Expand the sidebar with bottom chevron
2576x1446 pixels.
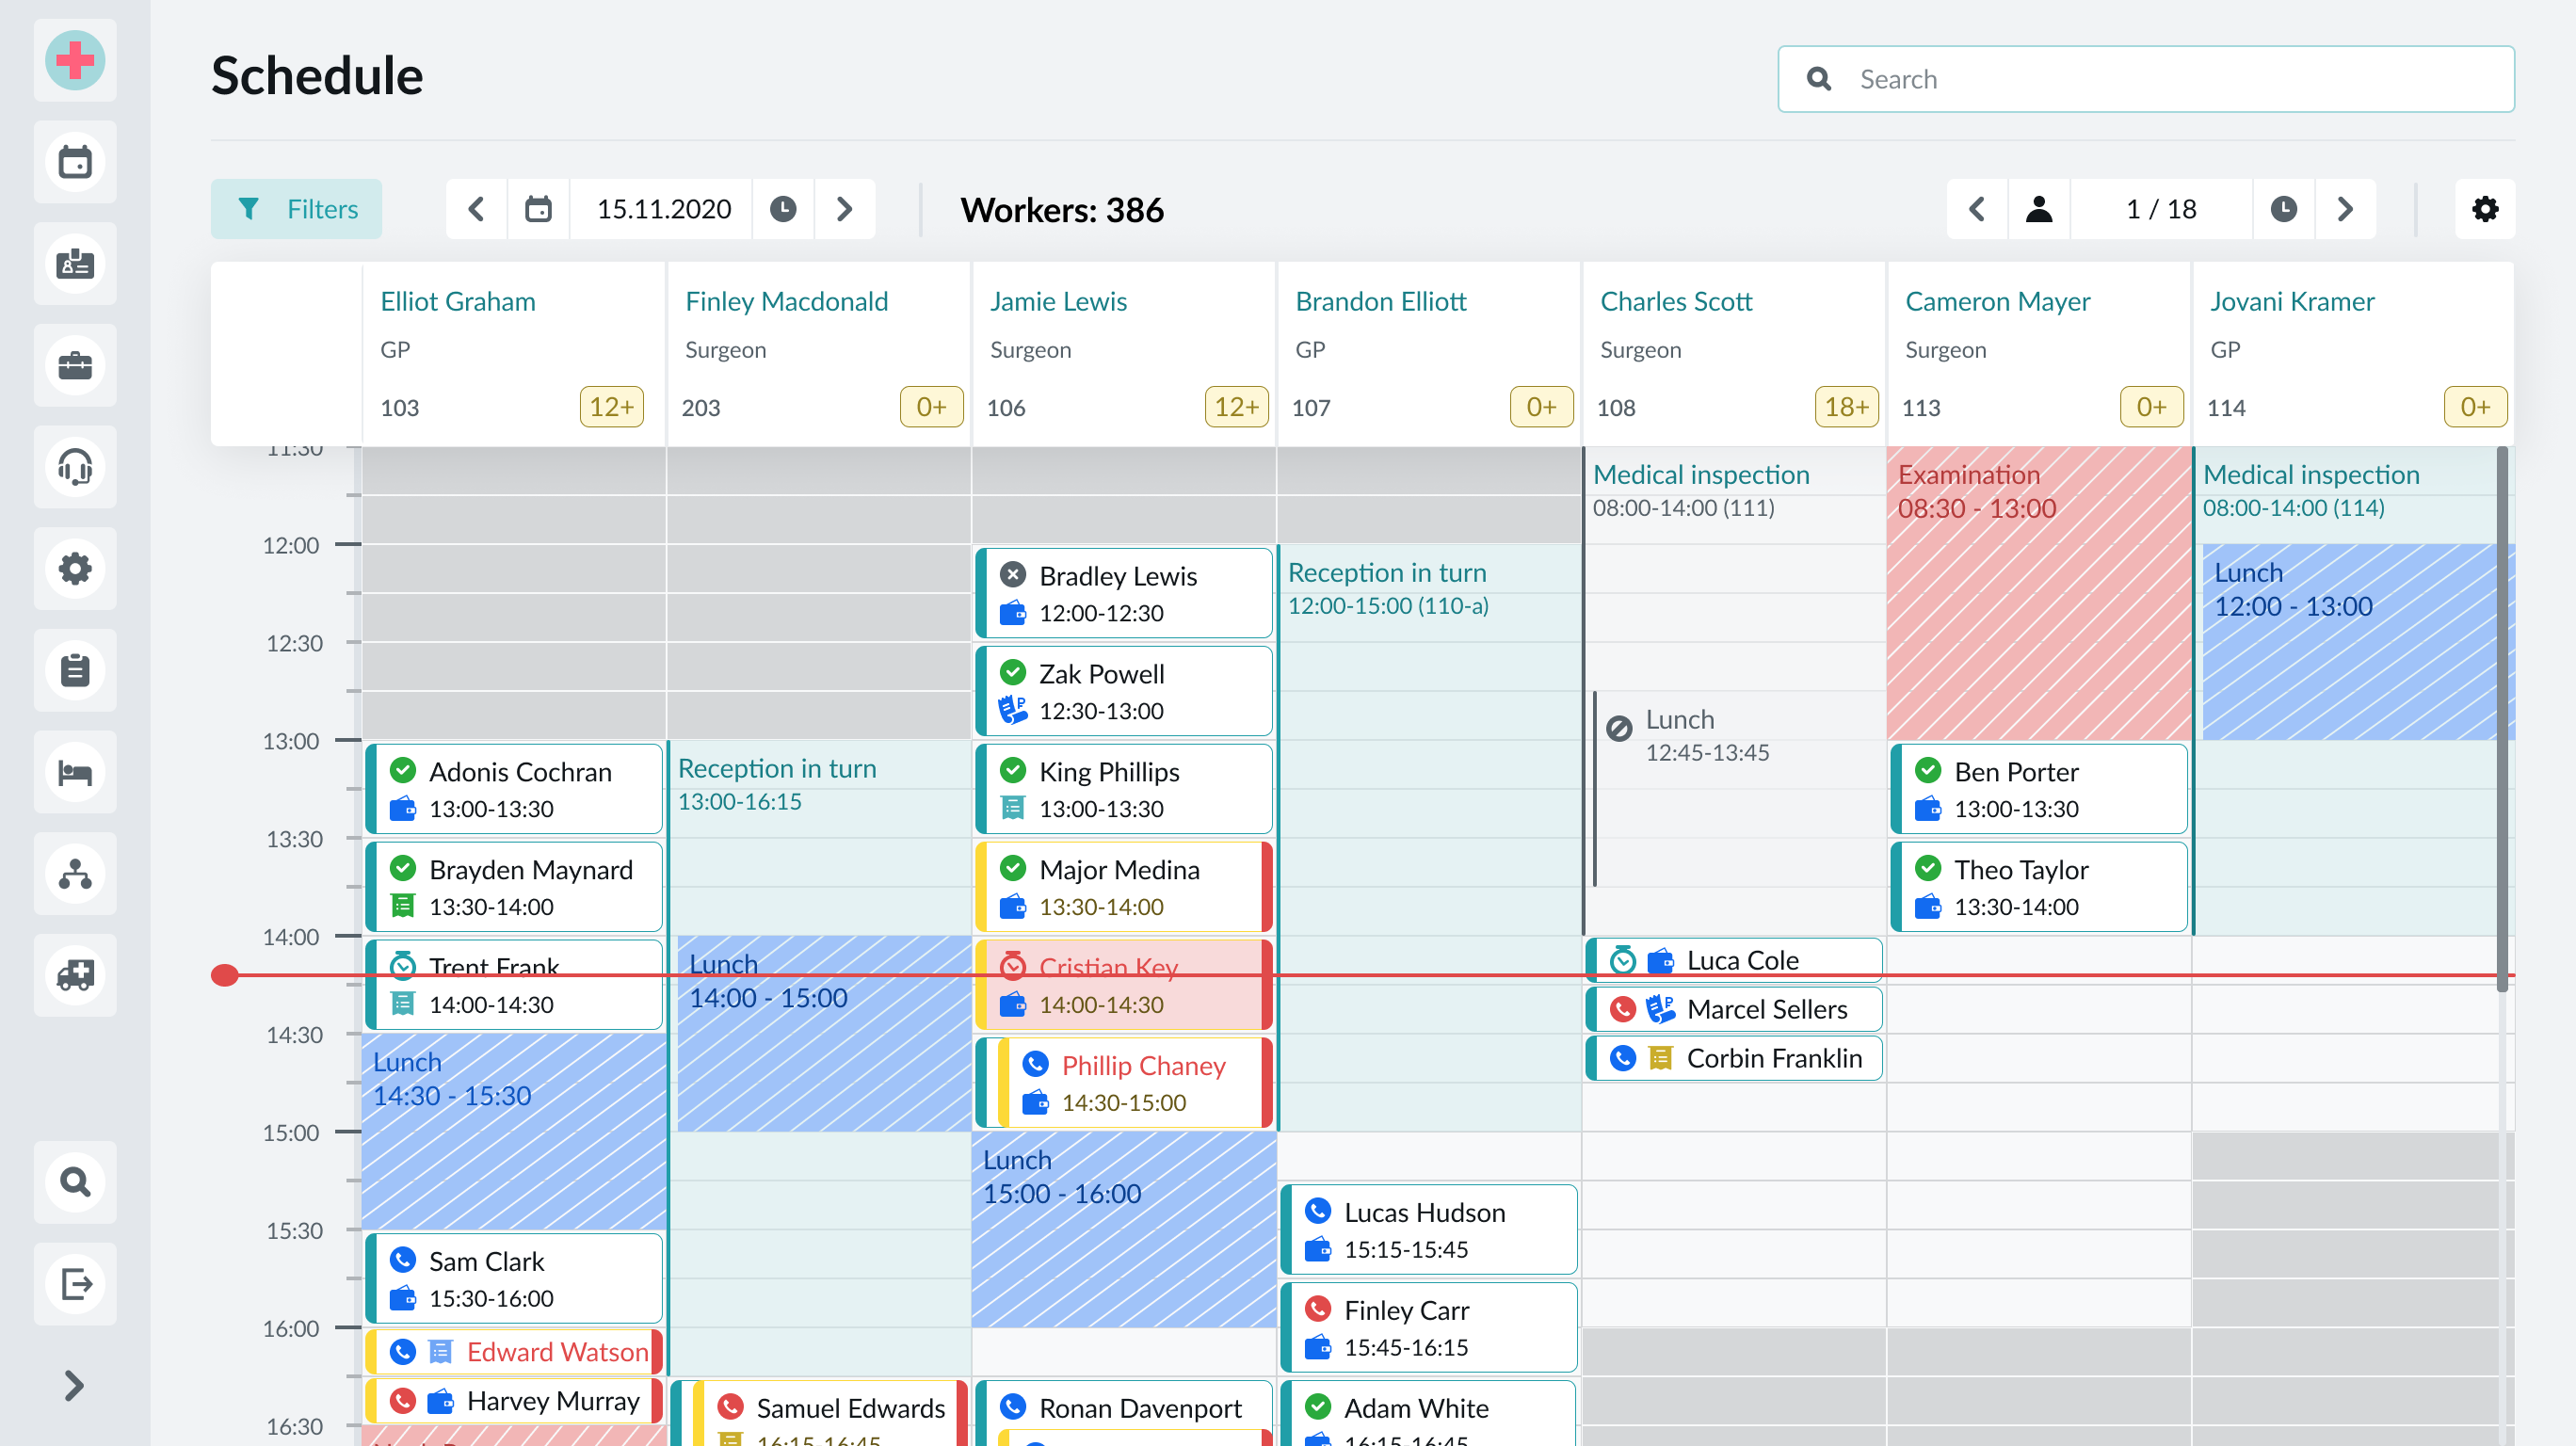tap(75, 1385)
